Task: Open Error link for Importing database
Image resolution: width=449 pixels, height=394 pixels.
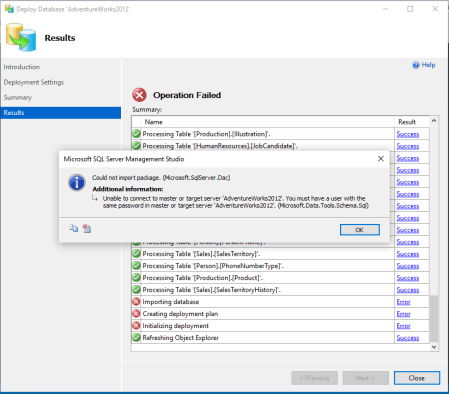Action: [403, 302]
